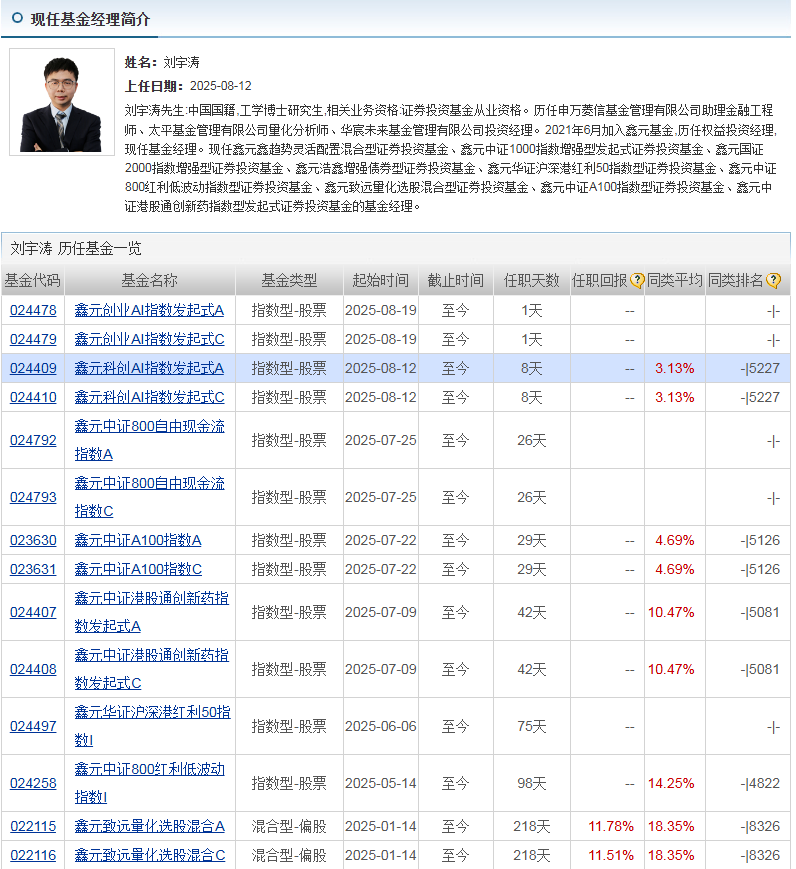Viewport: 796px width, 869px height.
Task: Click the 任职天数 column header
Action: click(532, 280)
